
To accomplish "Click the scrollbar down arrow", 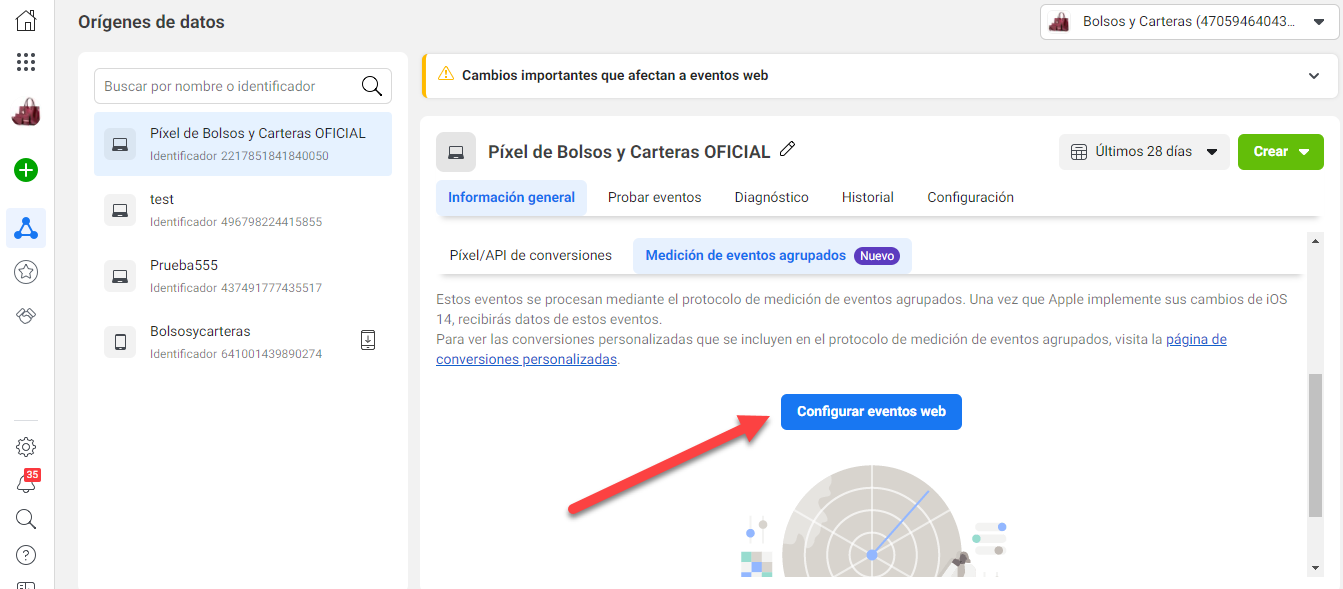I will 1315,568.
